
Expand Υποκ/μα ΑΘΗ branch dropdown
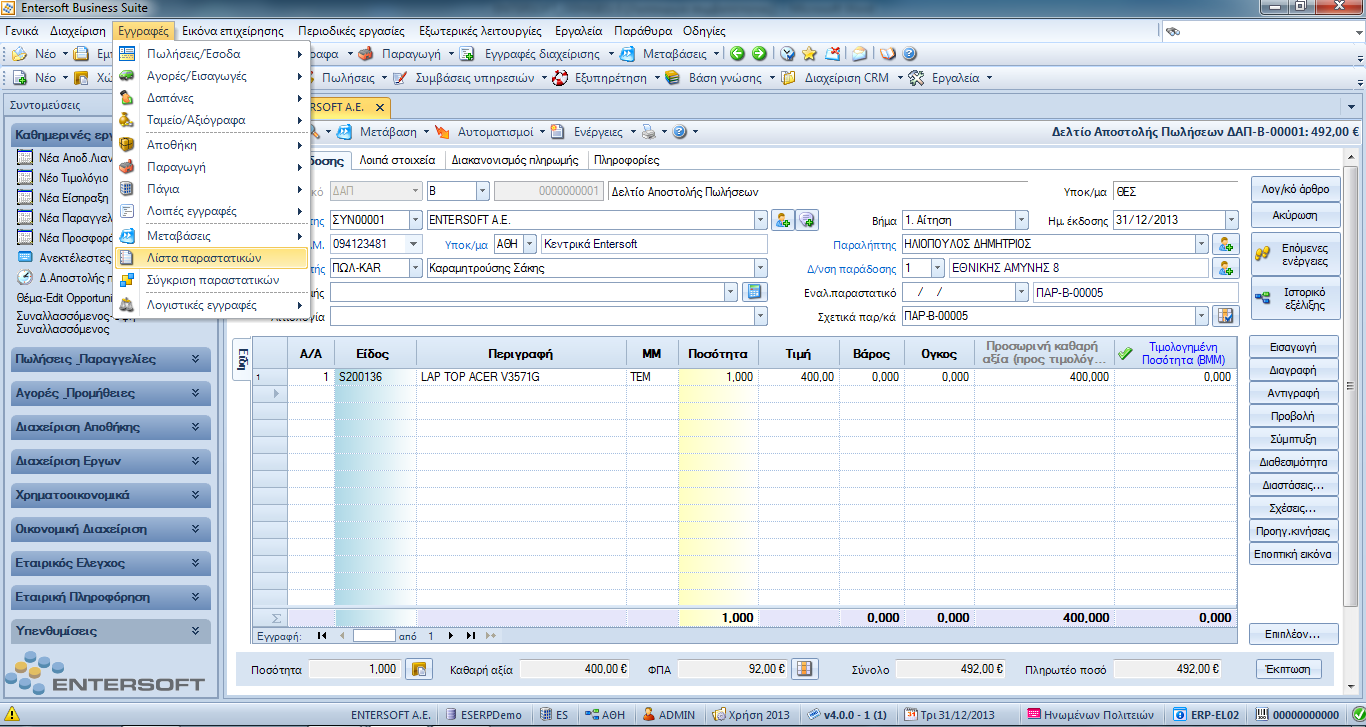[529, 244]
